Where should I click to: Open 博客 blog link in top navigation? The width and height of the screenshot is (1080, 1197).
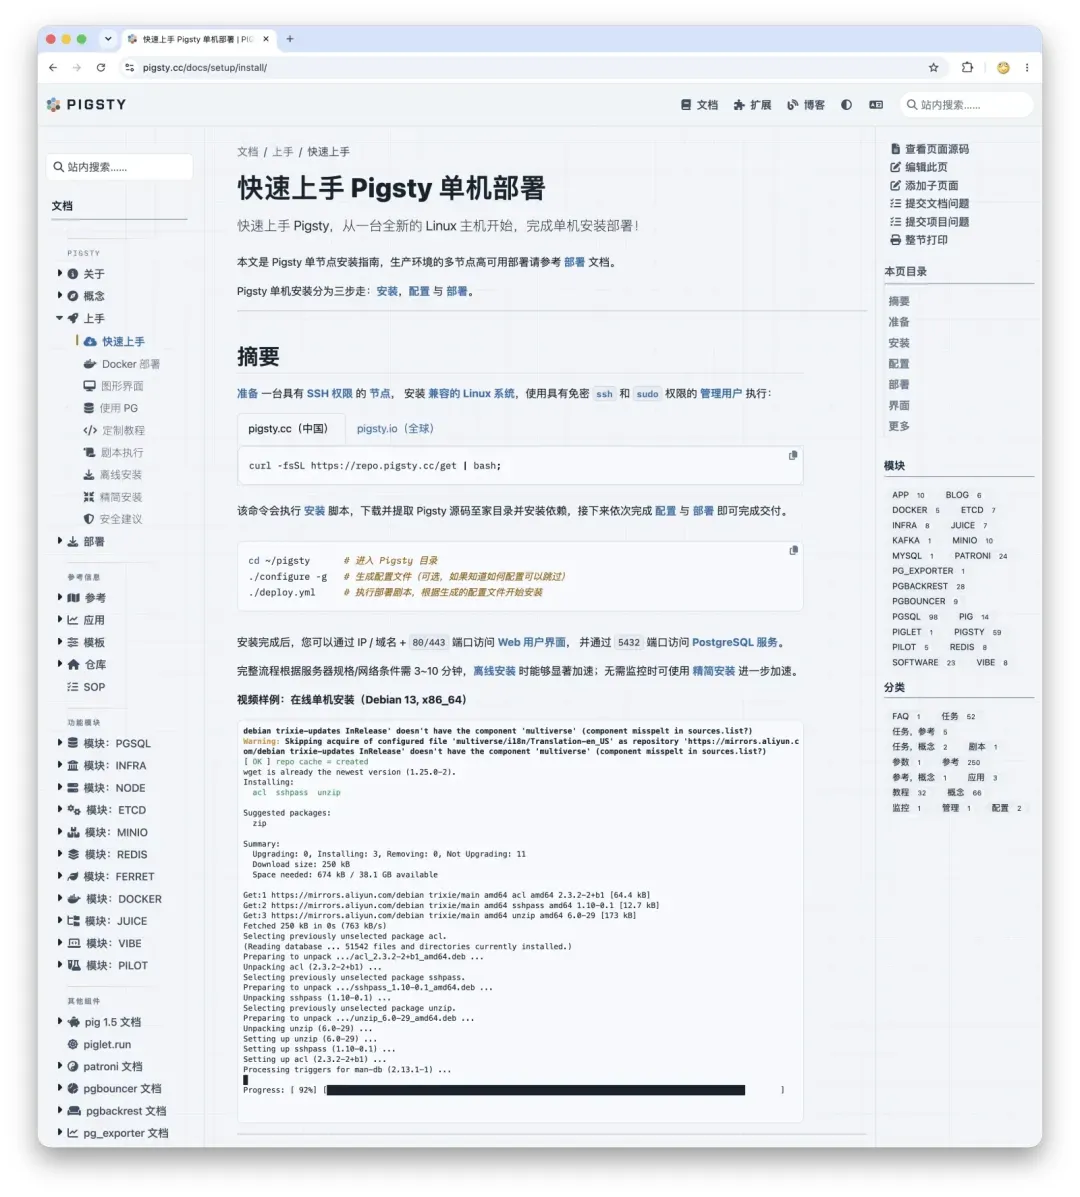(x=805, y=105)
